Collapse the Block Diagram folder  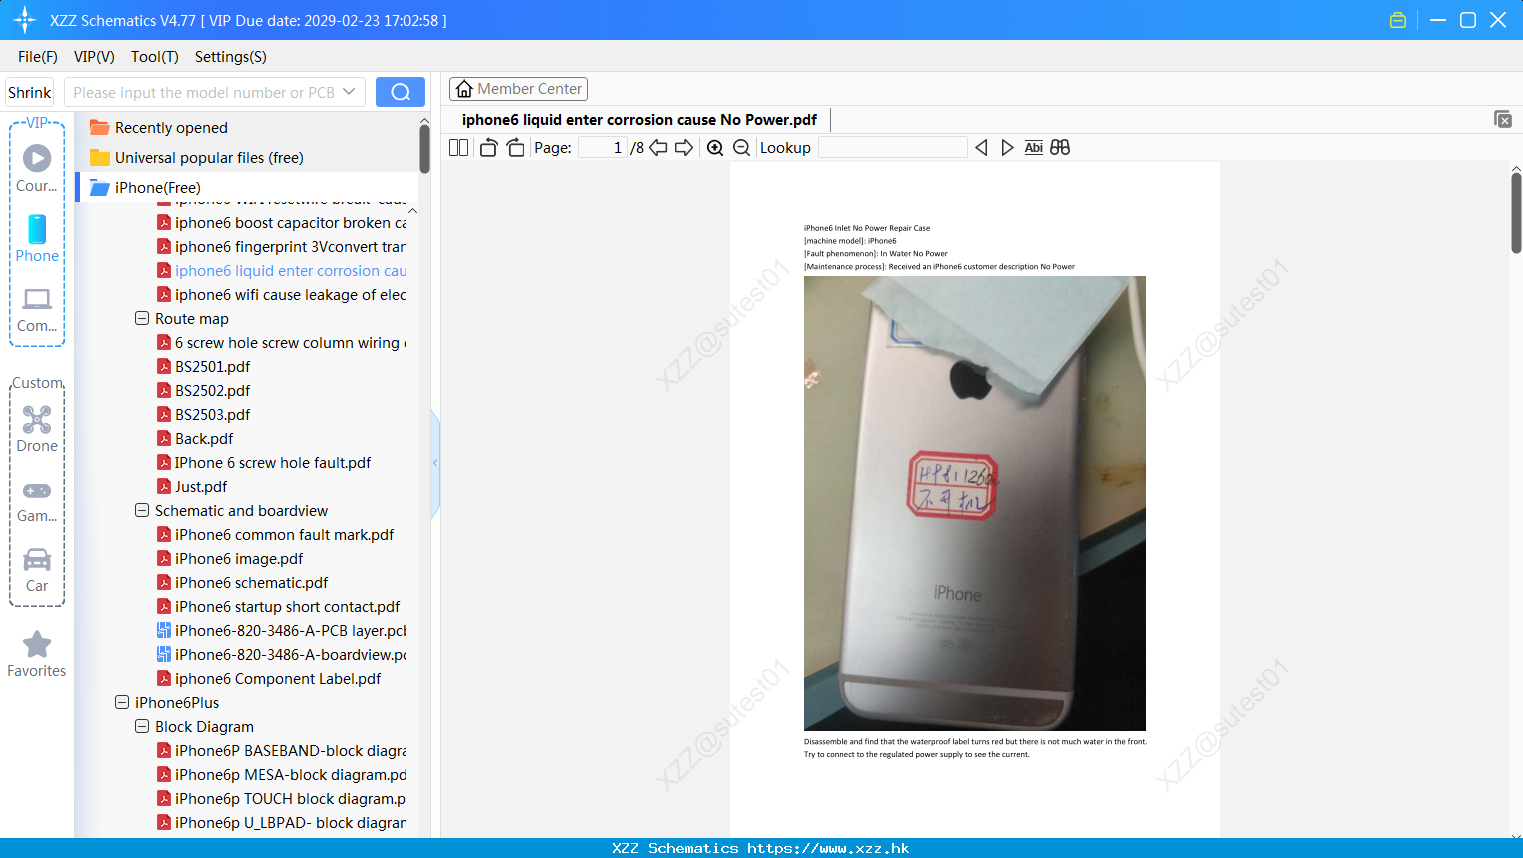pos(142,726)
